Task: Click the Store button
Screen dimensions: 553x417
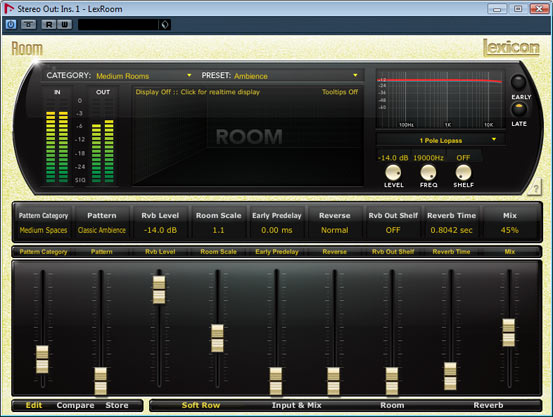Action: tap(117, 405)
